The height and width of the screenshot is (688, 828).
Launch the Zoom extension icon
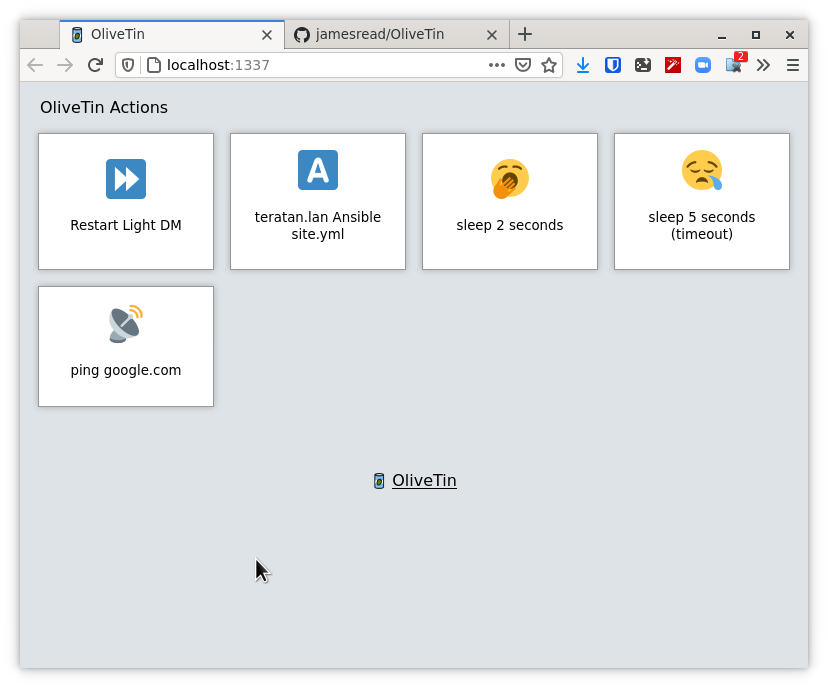coord(703,65)
